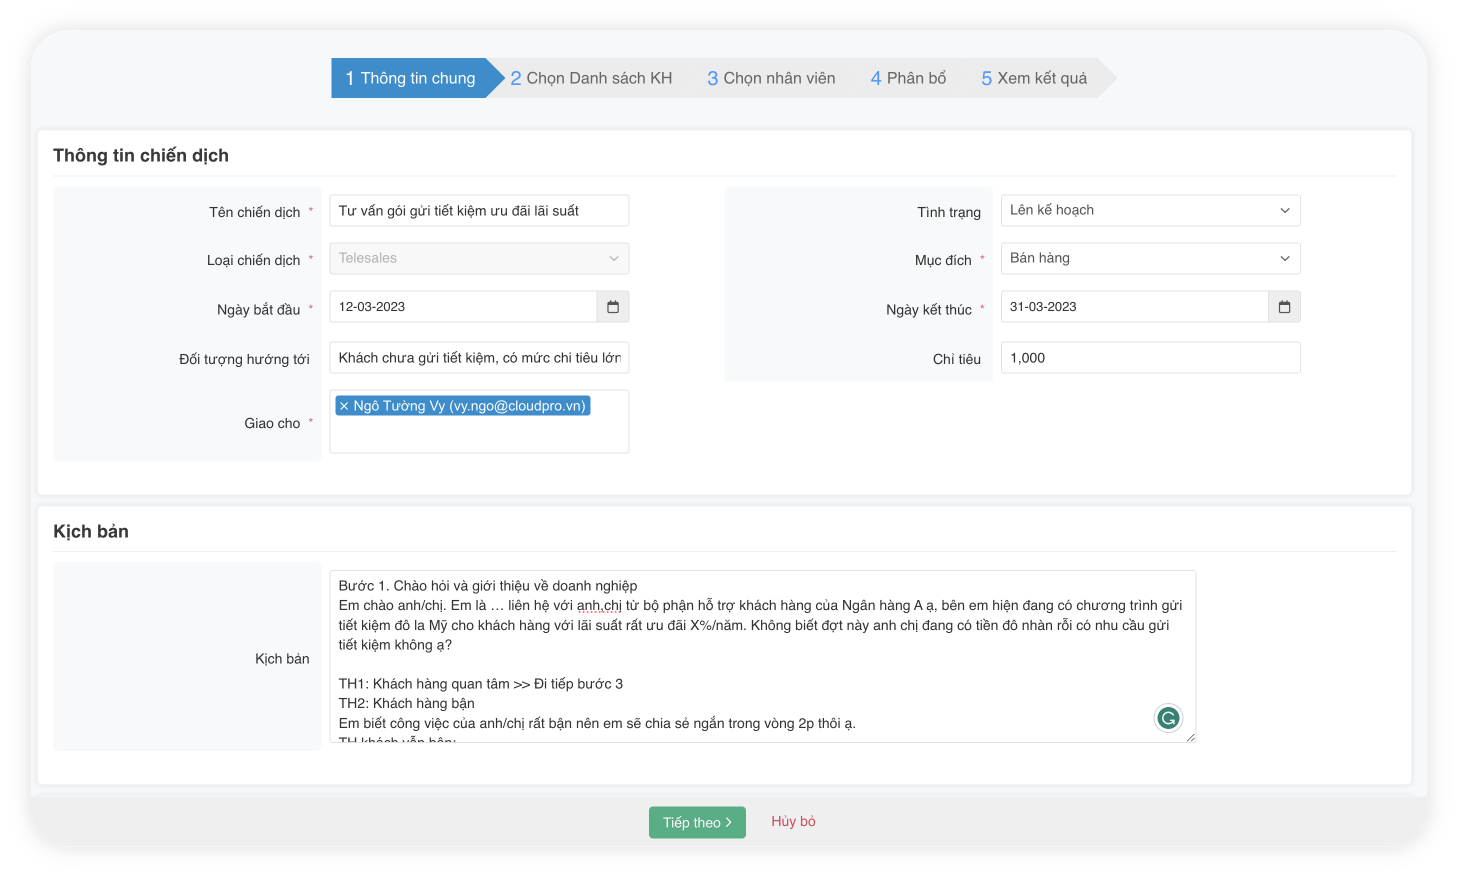Go to step 4 Phân bổ
This screenshot has height=877, width=1458.
coord(908,78)
